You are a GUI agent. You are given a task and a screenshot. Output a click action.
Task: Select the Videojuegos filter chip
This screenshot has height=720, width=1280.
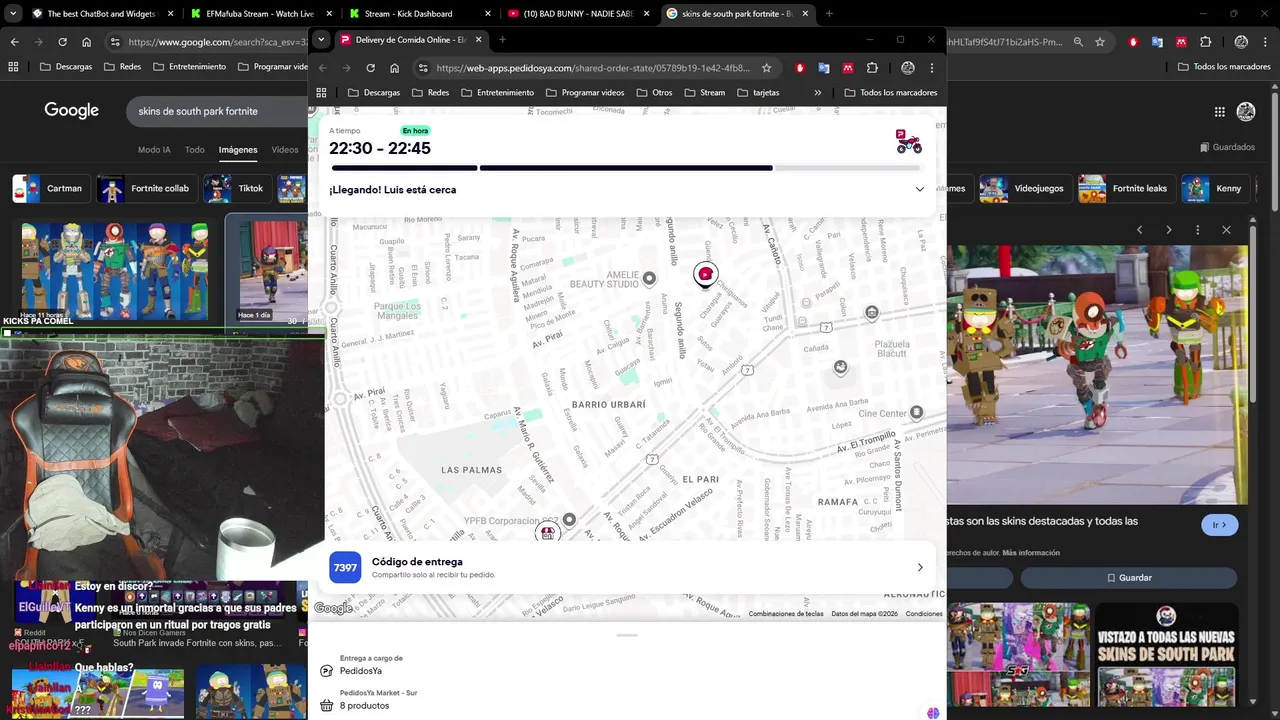pos(1025,189)
